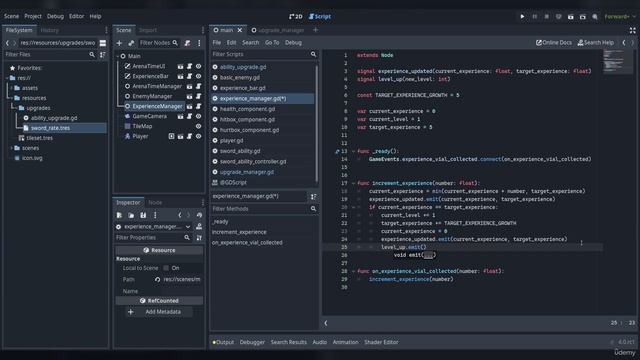Toggle Local to Scene checkbox

[x=166, y=268]
